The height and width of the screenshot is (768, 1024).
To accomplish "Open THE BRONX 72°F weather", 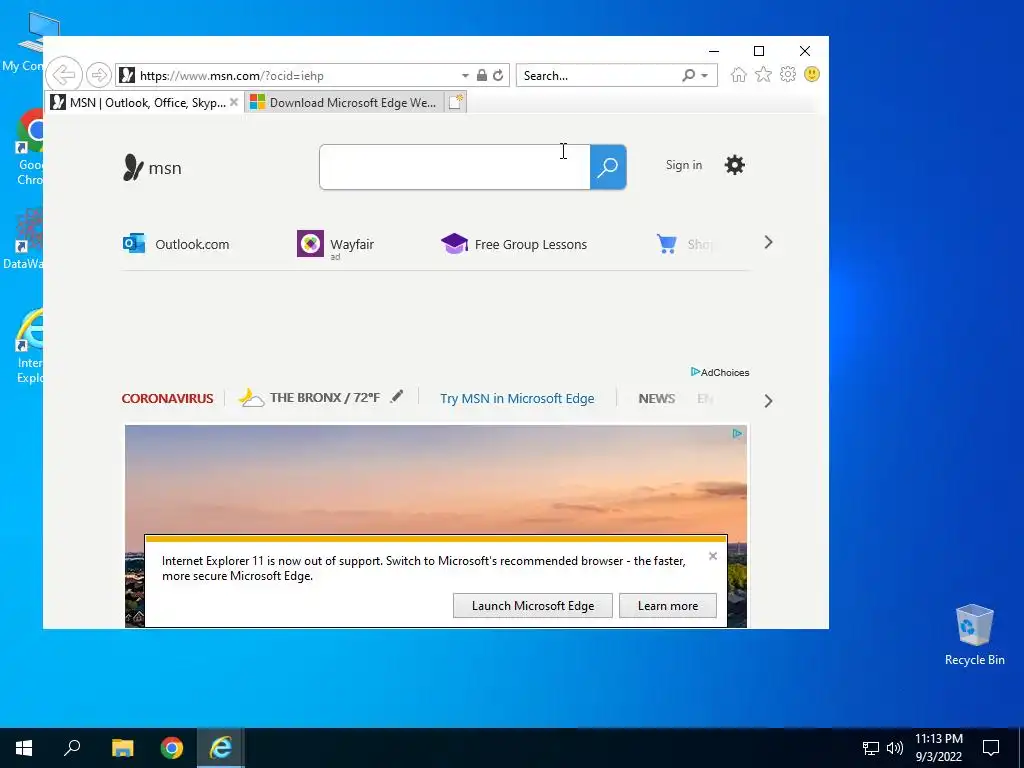I will coord(309,398).
